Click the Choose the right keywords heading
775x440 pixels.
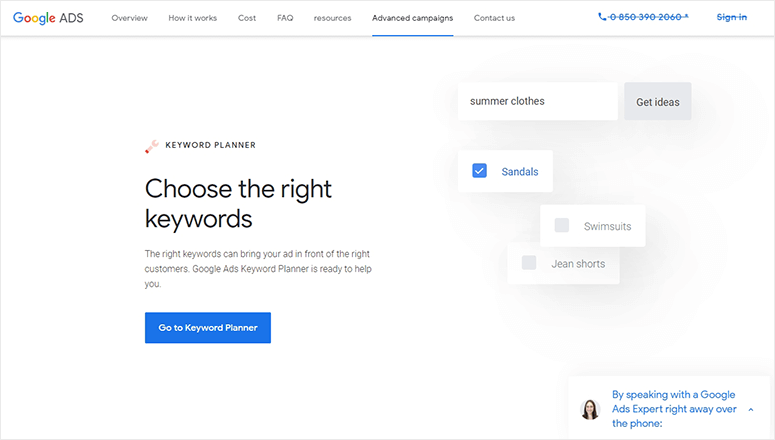[x=238, y=203]
